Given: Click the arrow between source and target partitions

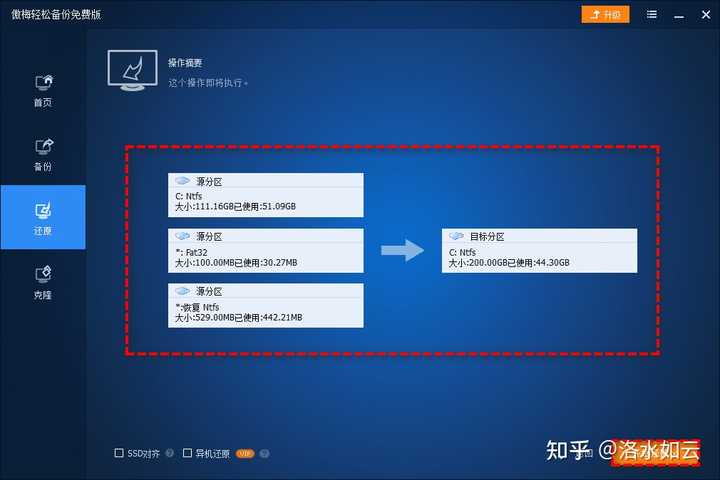Looking at the screenshot, I should [403, 250].
